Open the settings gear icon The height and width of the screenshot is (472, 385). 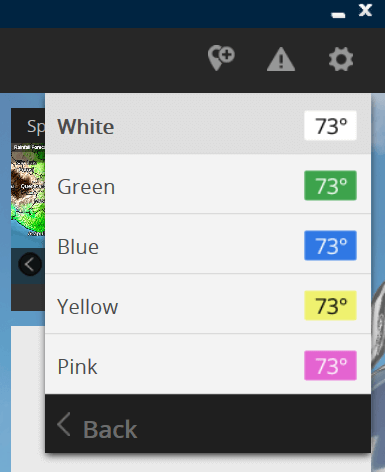341,59
